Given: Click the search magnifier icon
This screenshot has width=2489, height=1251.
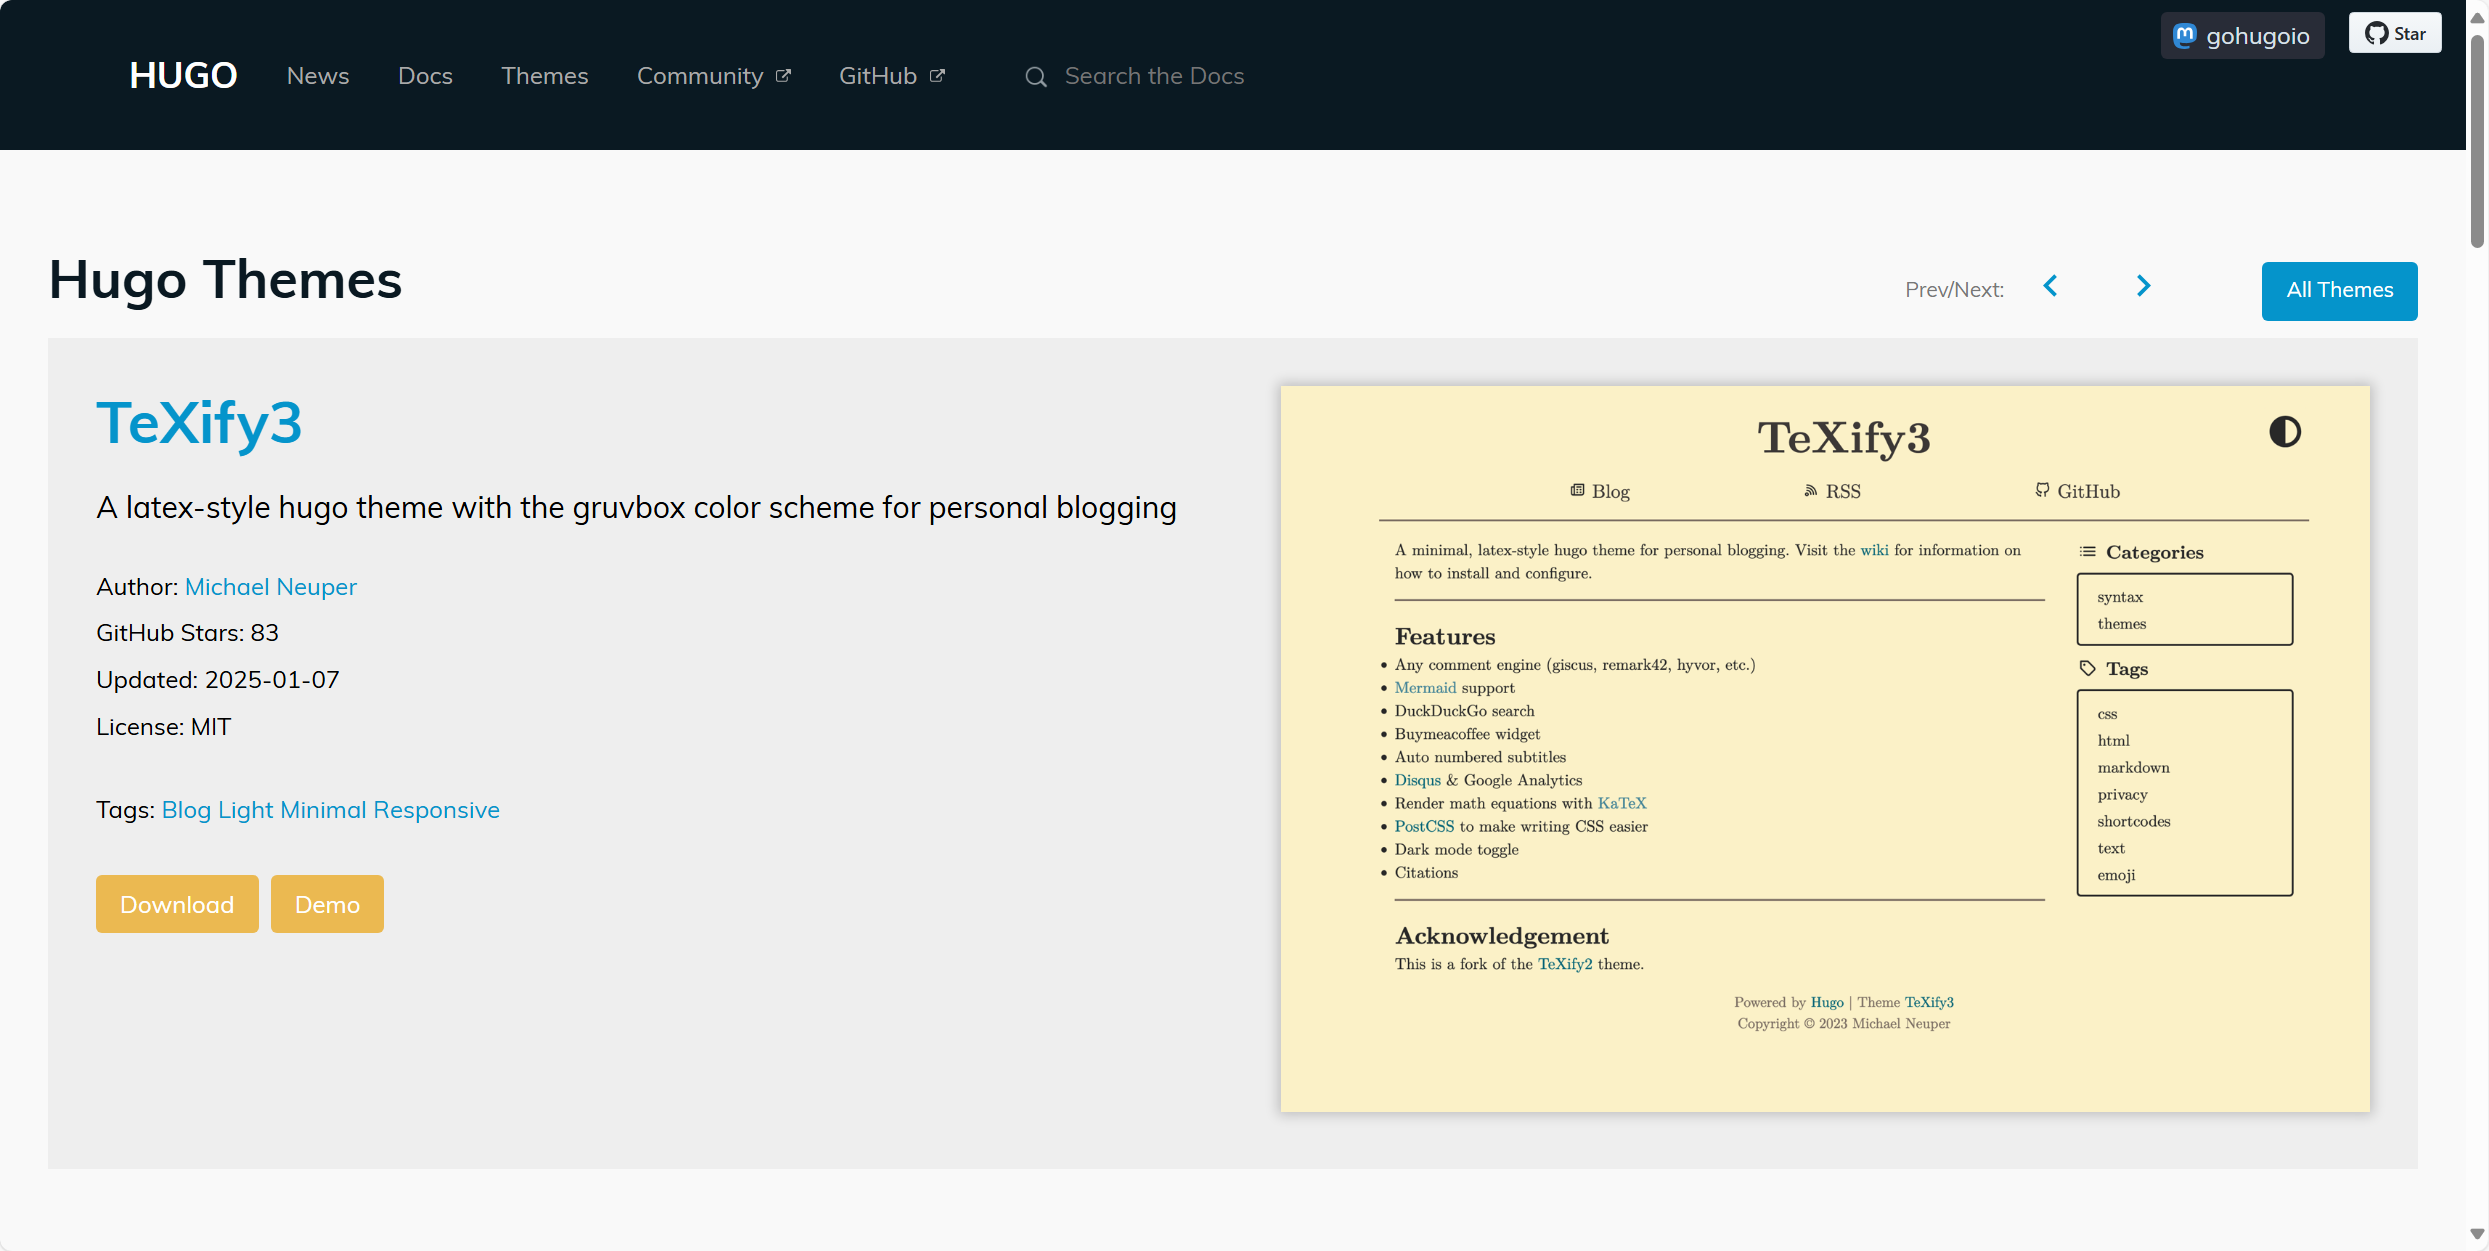Looking at the screenshot, I should click(x=1035, y=77).
